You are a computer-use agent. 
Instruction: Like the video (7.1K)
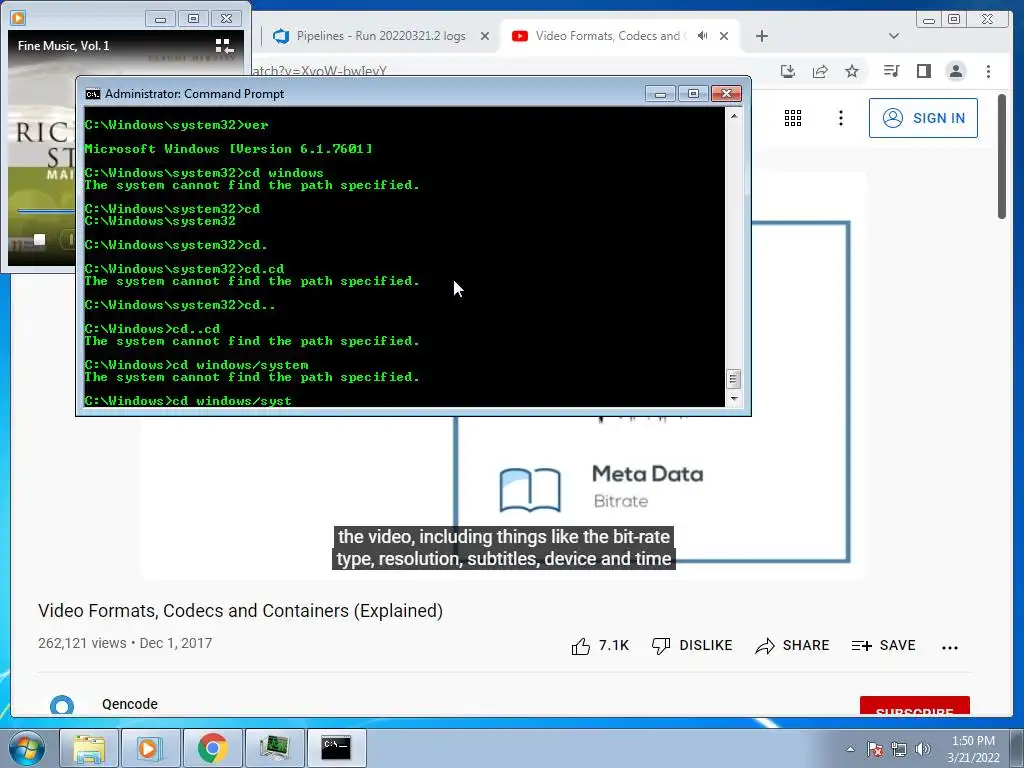pyautogui.click(x=600, y=646)
